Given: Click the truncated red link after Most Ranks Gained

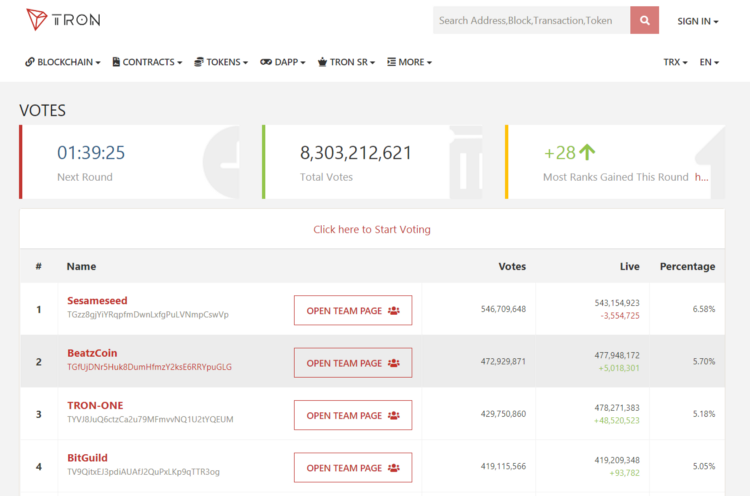Looking at the screenshot, I should [x=701, y=177].
